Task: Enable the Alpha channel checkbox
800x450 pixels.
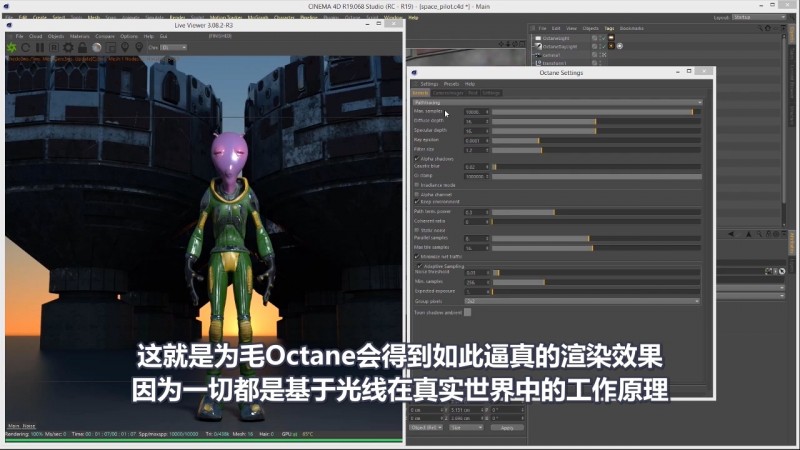Action: click(x=417, y=194)
